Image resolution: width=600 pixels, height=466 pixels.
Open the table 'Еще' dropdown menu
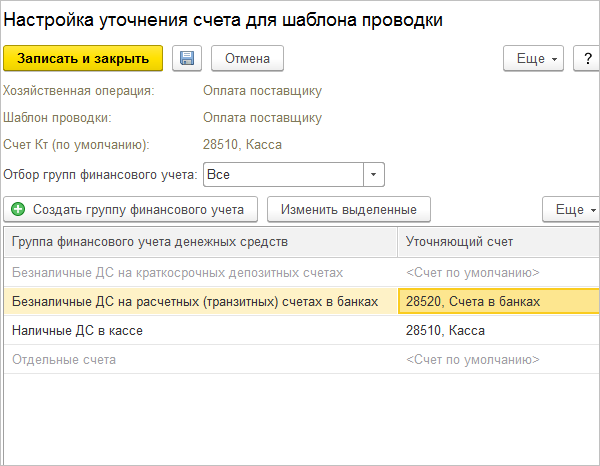(572, 209)
